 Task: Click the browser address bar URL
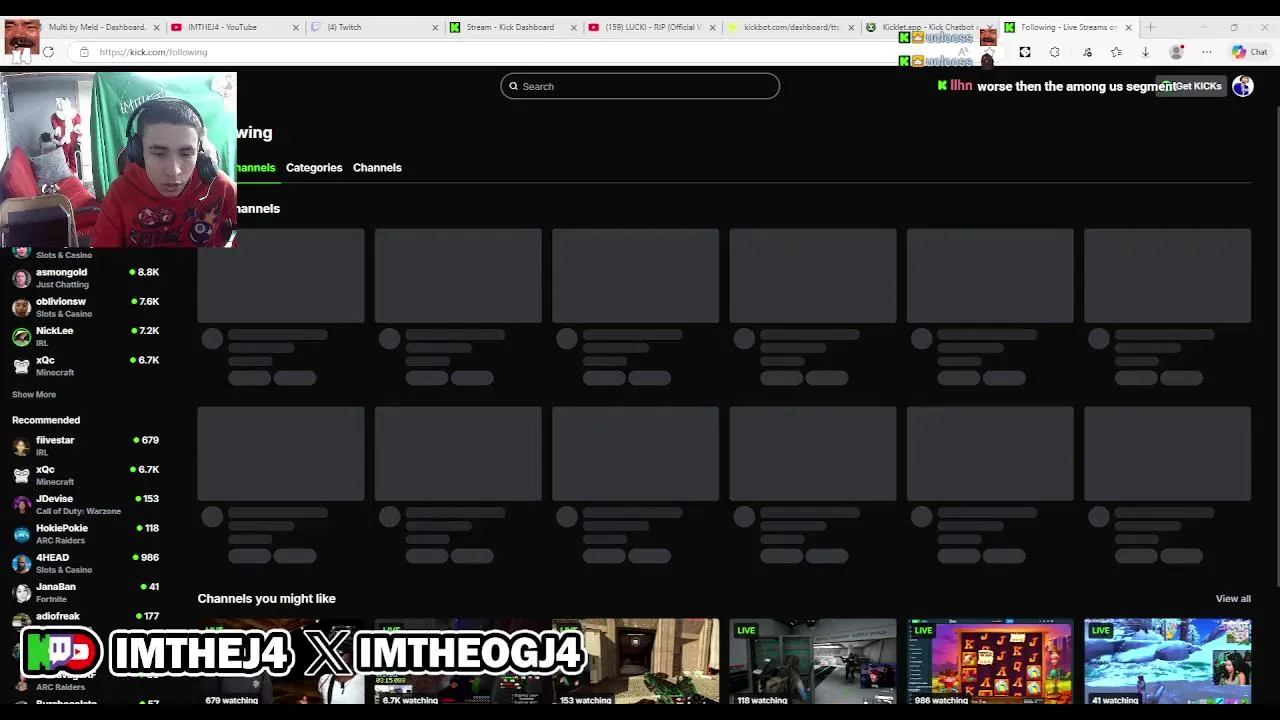tap(153, 52)
